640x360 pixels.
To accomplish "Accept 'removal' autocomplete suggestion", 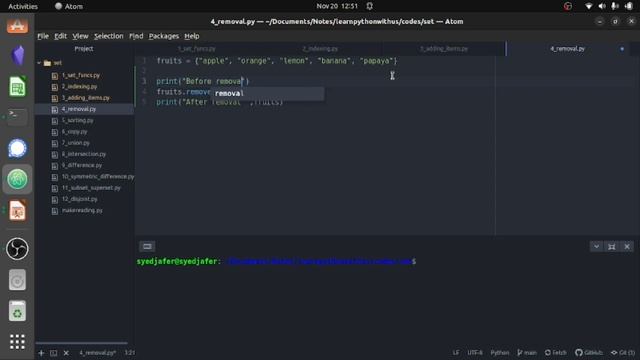I will pos(267,93).
